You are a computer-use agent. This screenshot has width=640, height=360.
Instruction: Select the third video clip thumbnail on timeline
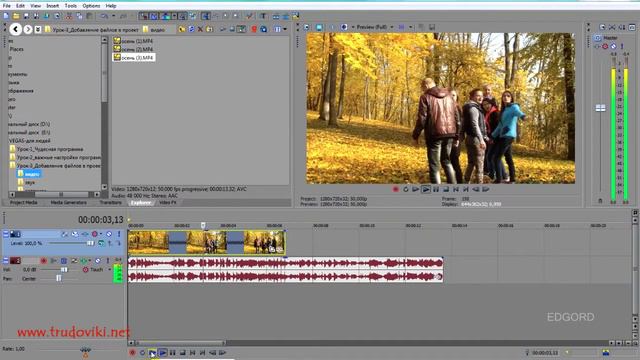click(x=264, y=242)
